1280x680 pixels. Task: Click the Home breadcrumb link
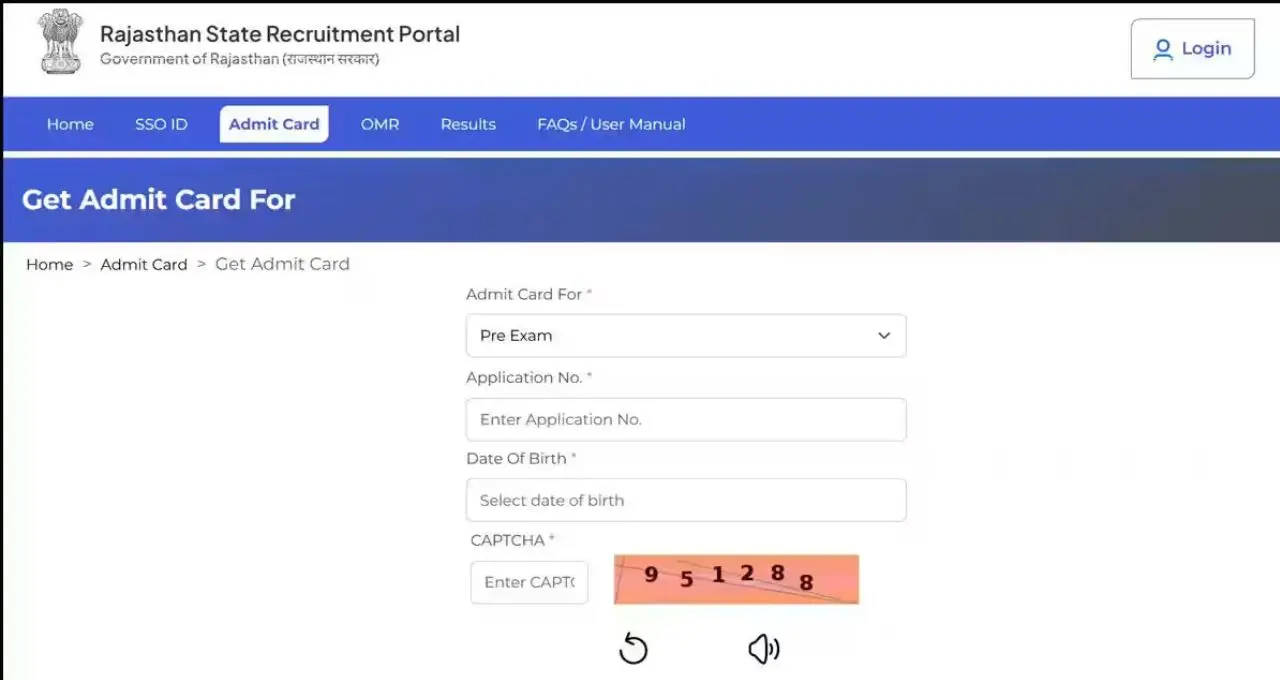pyautogui.click(x=49, y=264)
